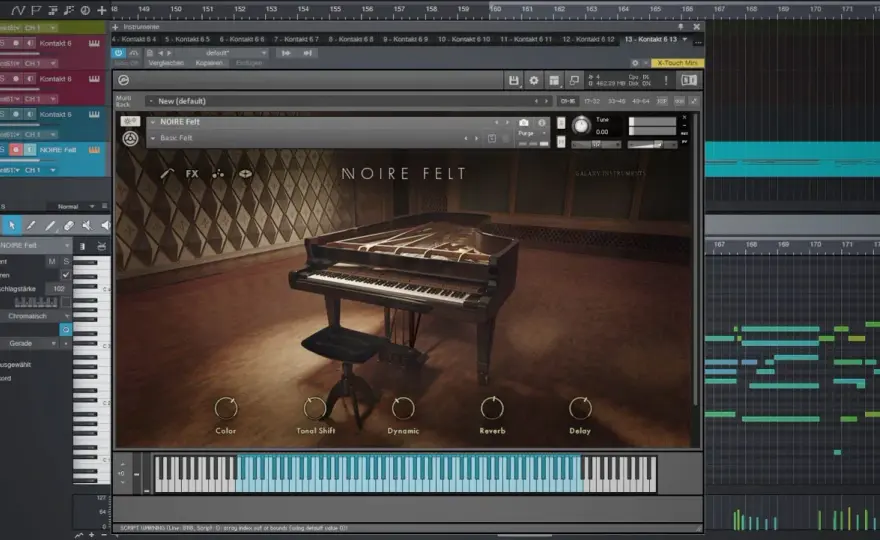Adjust the Color knob
The image size is (880, 540).
point(226,408)
